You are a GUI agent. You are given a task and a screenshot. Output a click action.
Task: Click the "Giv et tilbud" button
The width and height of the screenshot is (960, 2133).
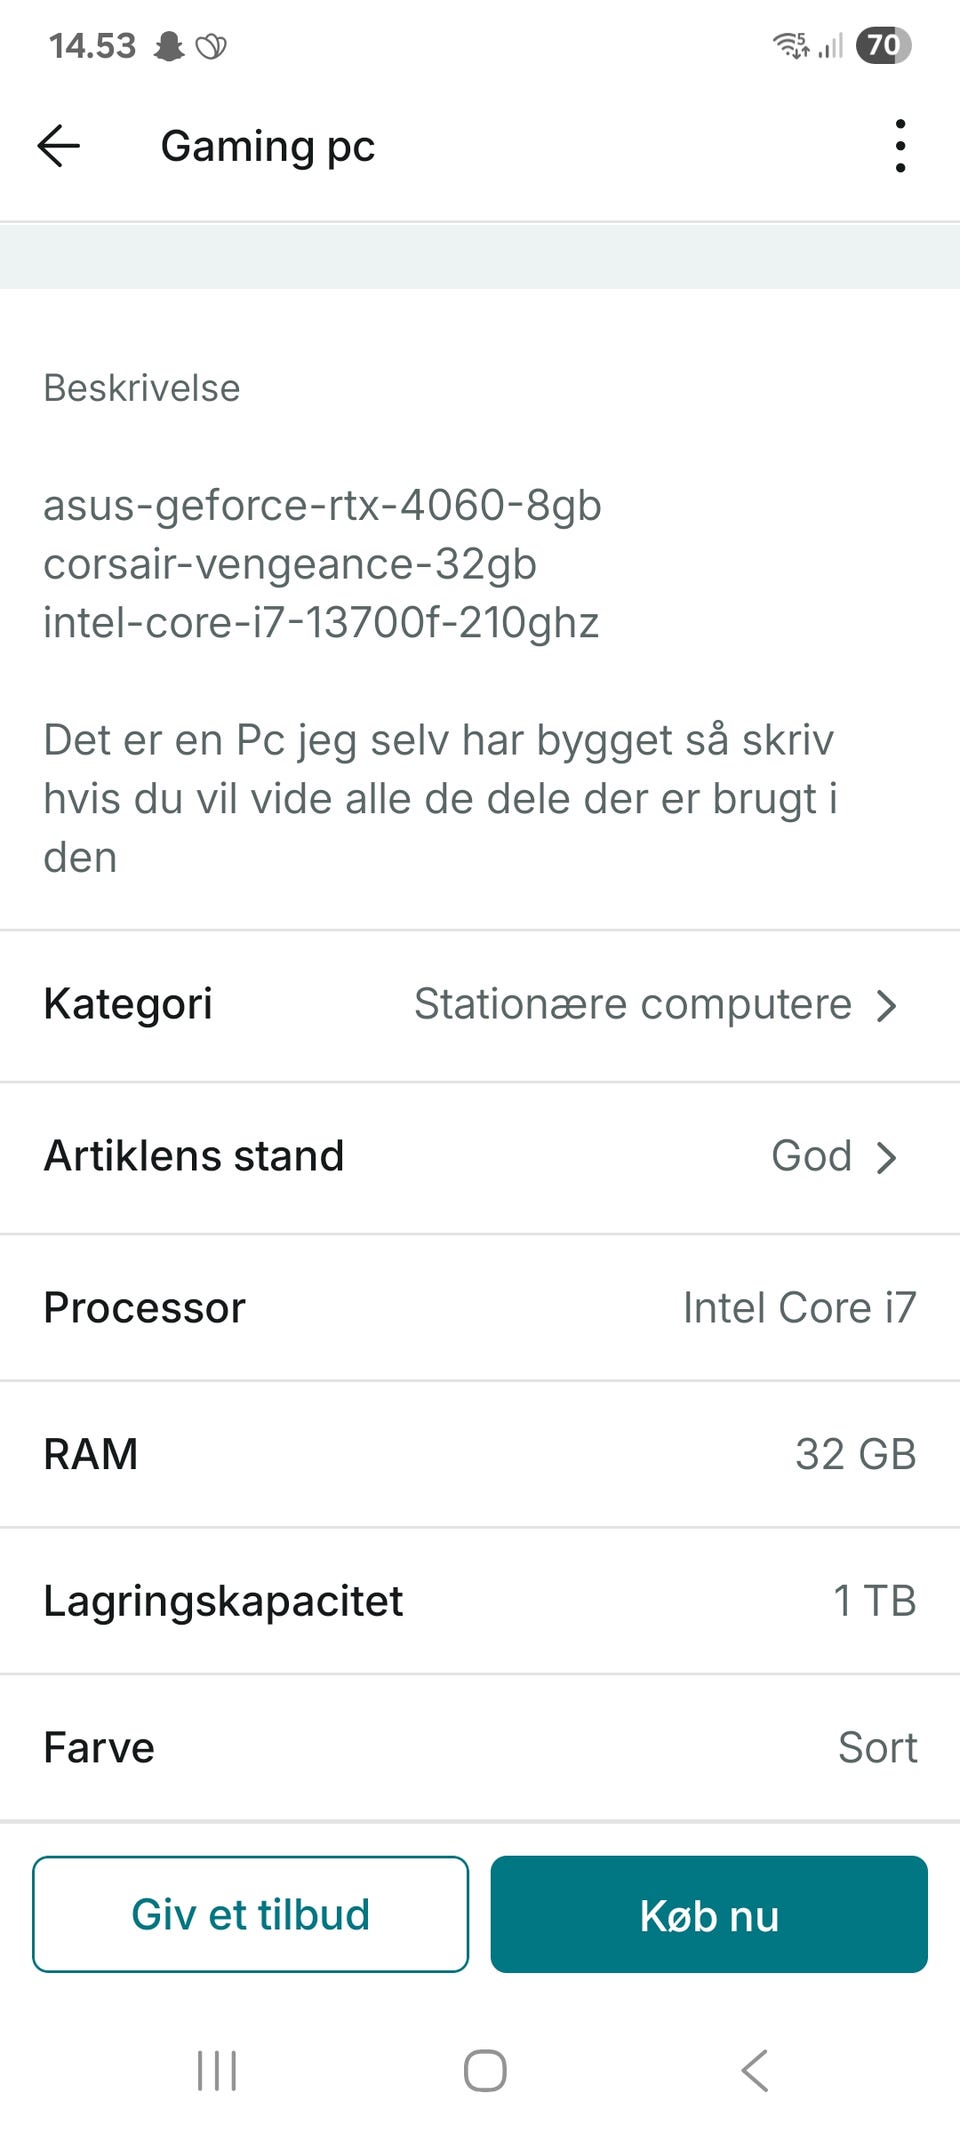click(250, 1914)
